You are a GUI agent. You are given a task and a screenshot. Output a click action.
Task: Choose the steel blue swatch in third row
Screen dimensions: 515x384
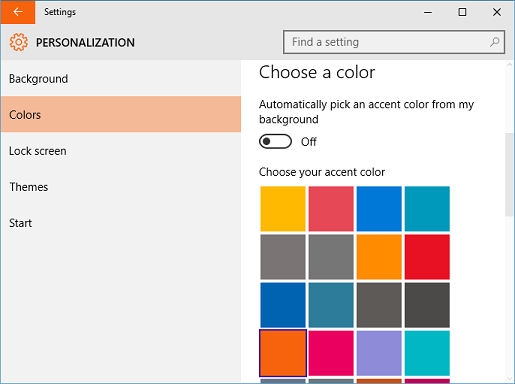point(331,305)
